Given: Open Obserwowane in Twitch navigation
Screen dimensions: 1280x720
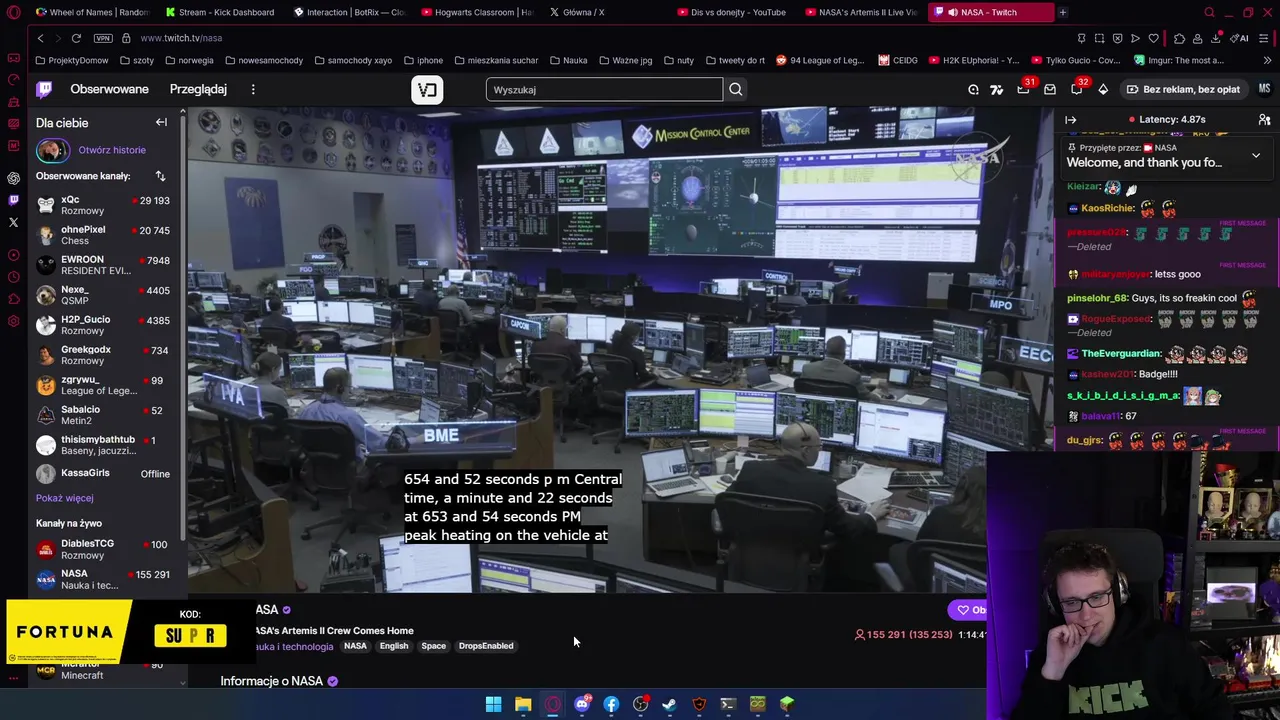Looking at the screenshot, I should click(109, 89).
